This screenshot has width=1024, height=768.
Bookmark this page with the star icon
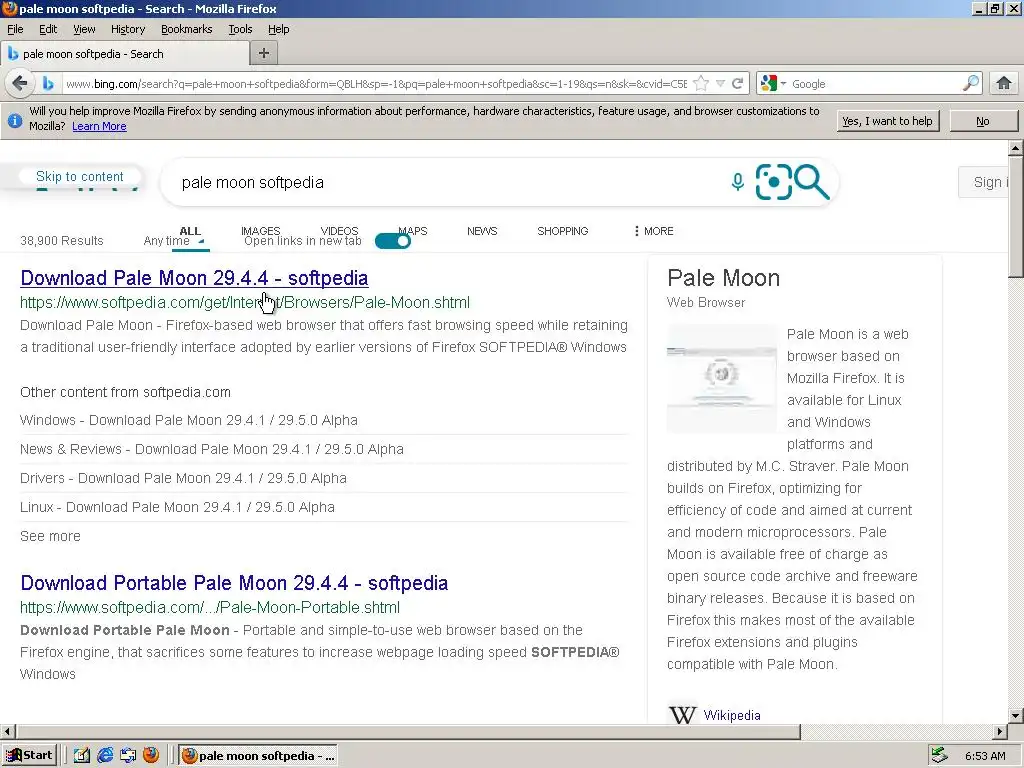pyautogui.click(x=701, y=84)
